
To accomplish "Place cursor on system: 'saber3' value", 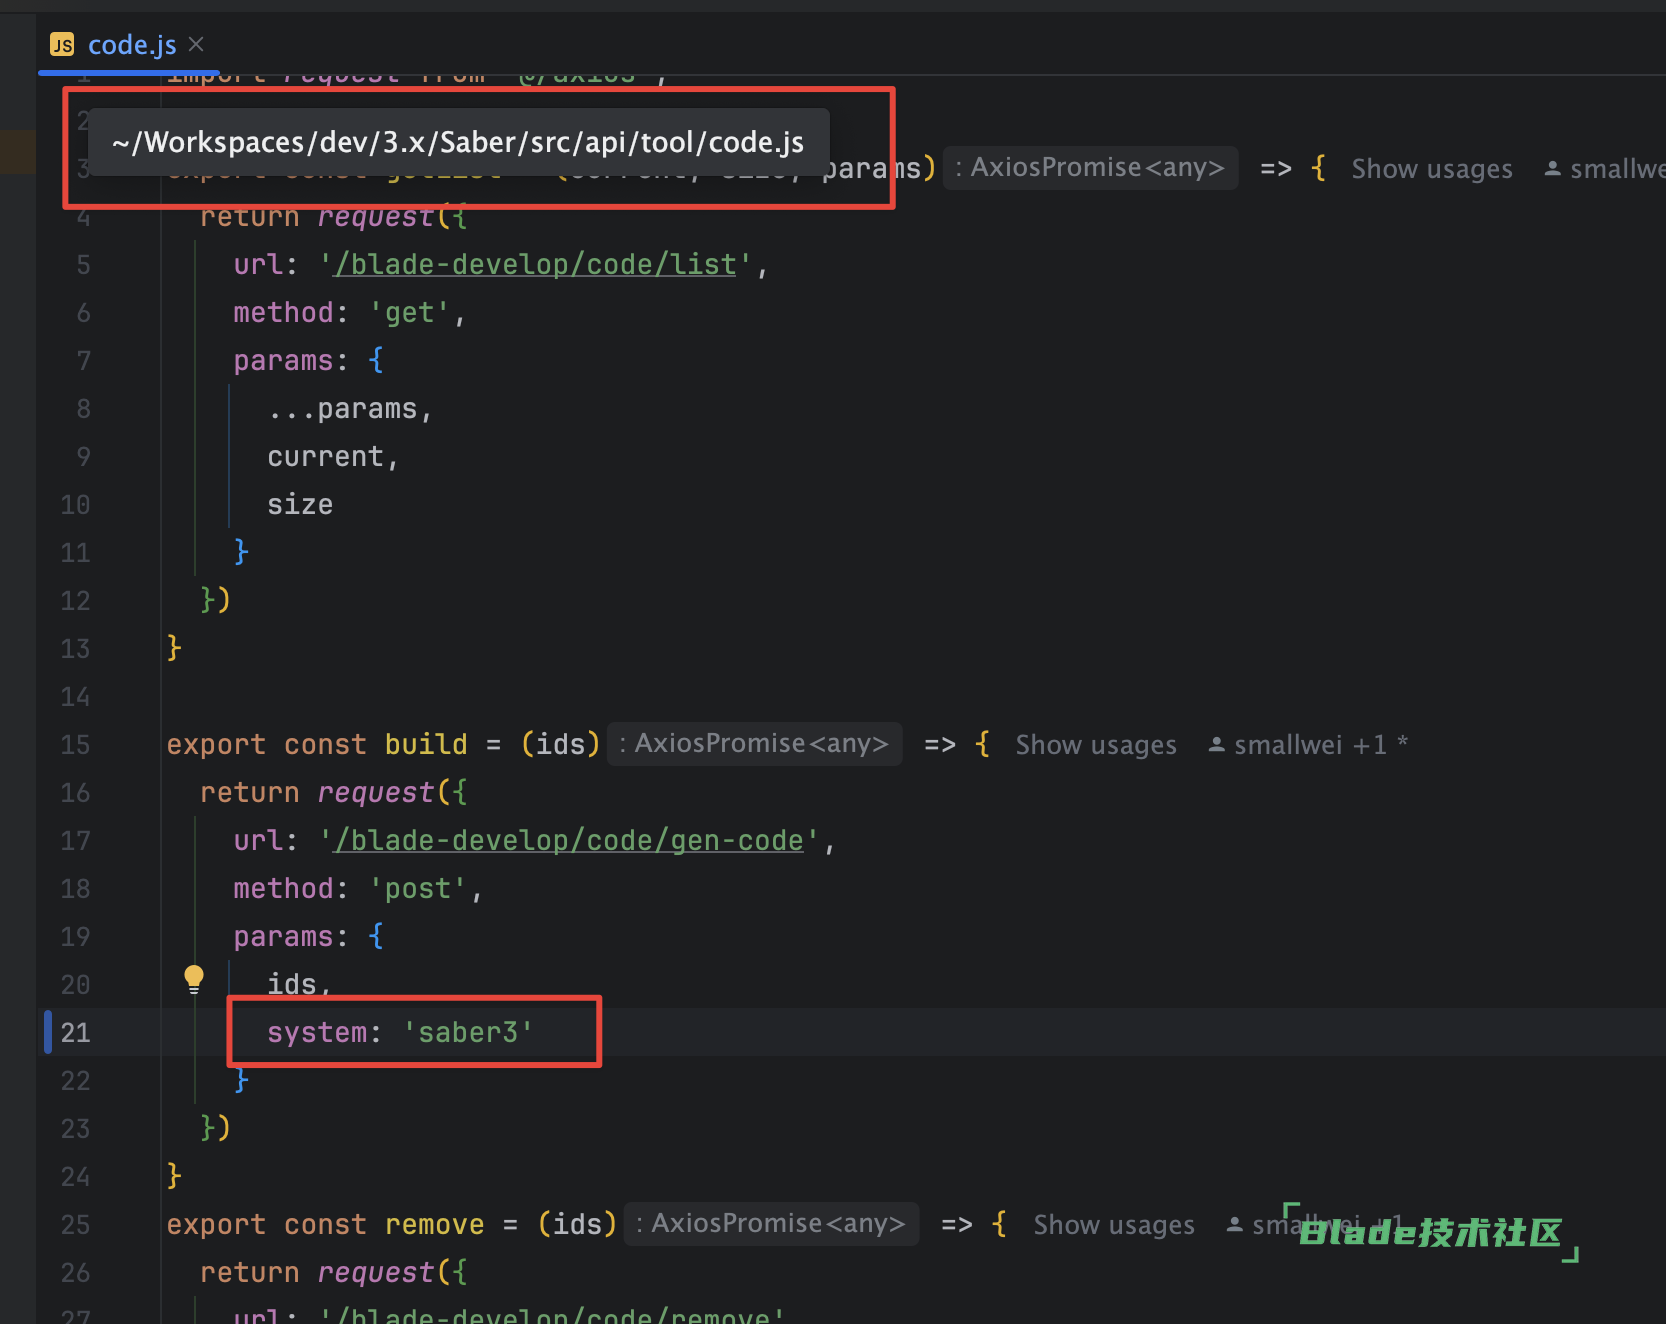I will click(x=469, y=1033).
